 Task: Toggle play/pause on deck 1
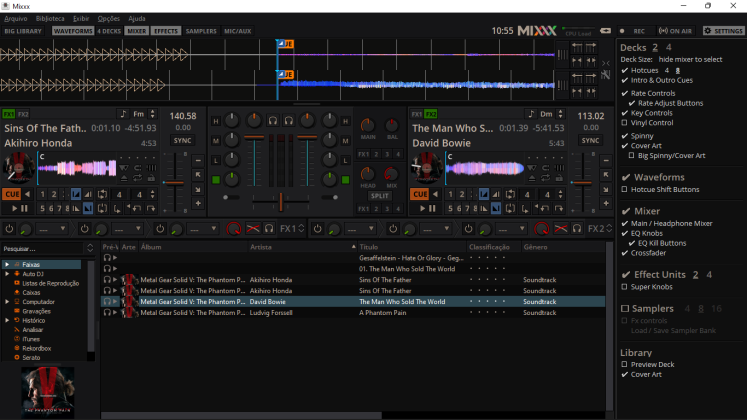[19, 208]
